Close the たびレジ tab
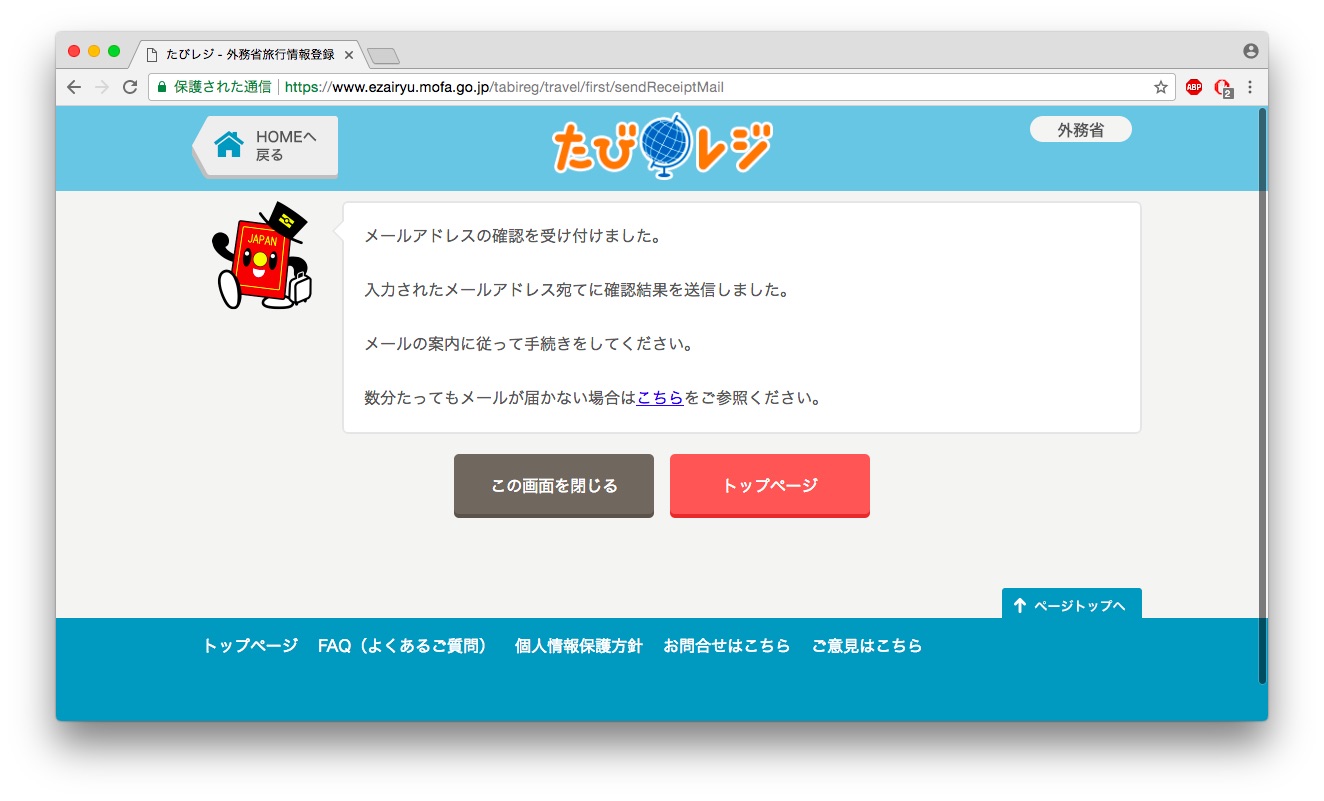1324x801 pixels. [348, 55]
